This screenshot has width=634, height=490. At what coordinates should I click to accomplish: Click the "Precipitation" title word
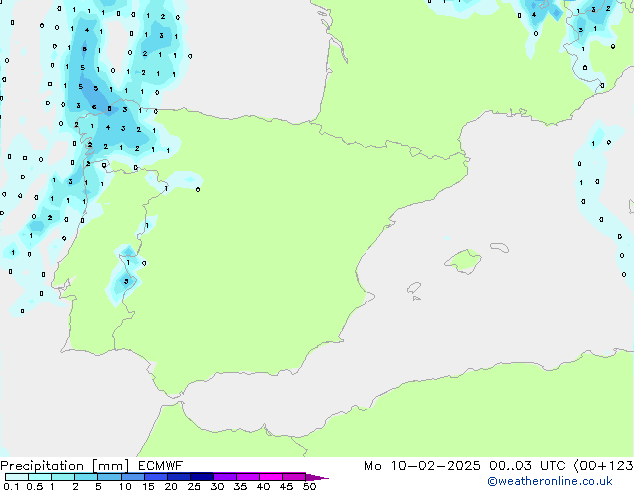(42, 466)
